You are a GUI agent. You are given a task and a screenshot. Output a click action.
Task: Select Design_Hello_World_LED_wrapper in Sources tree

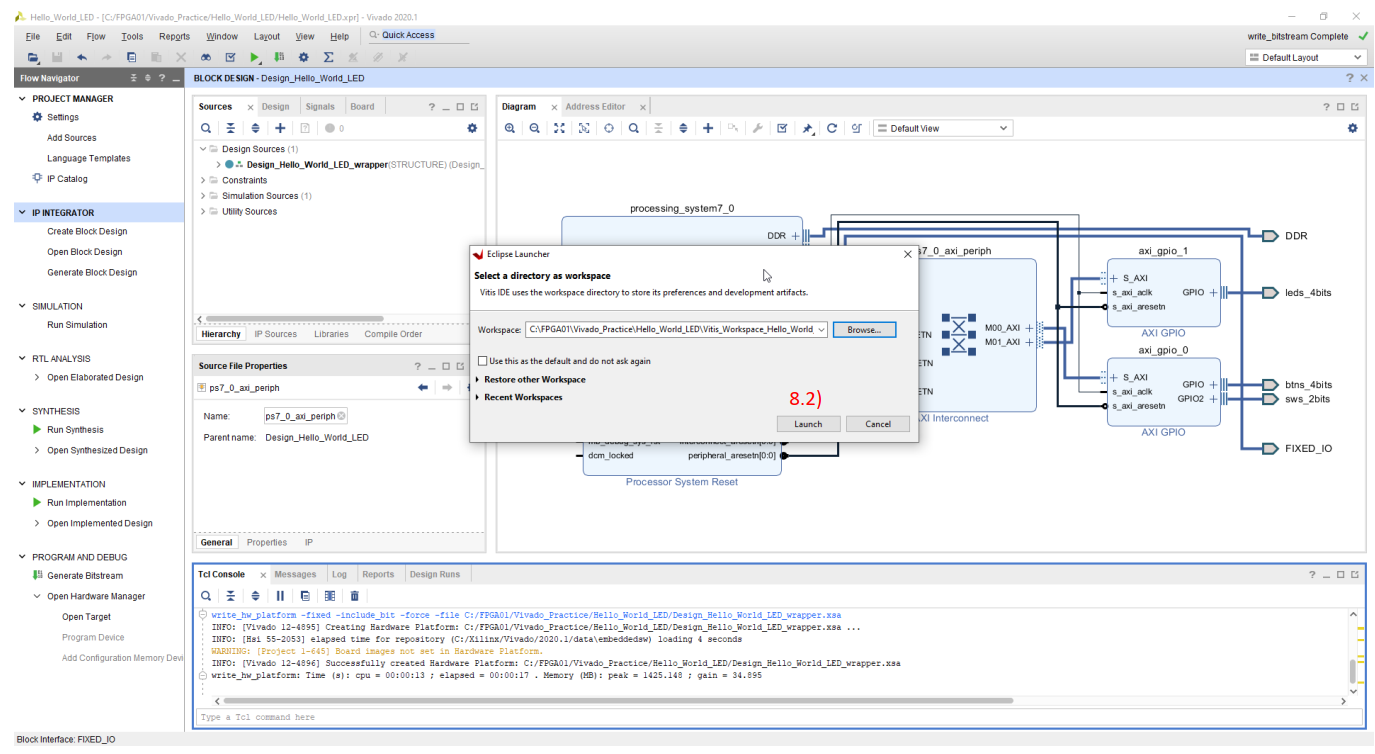[x=317, y=165]
